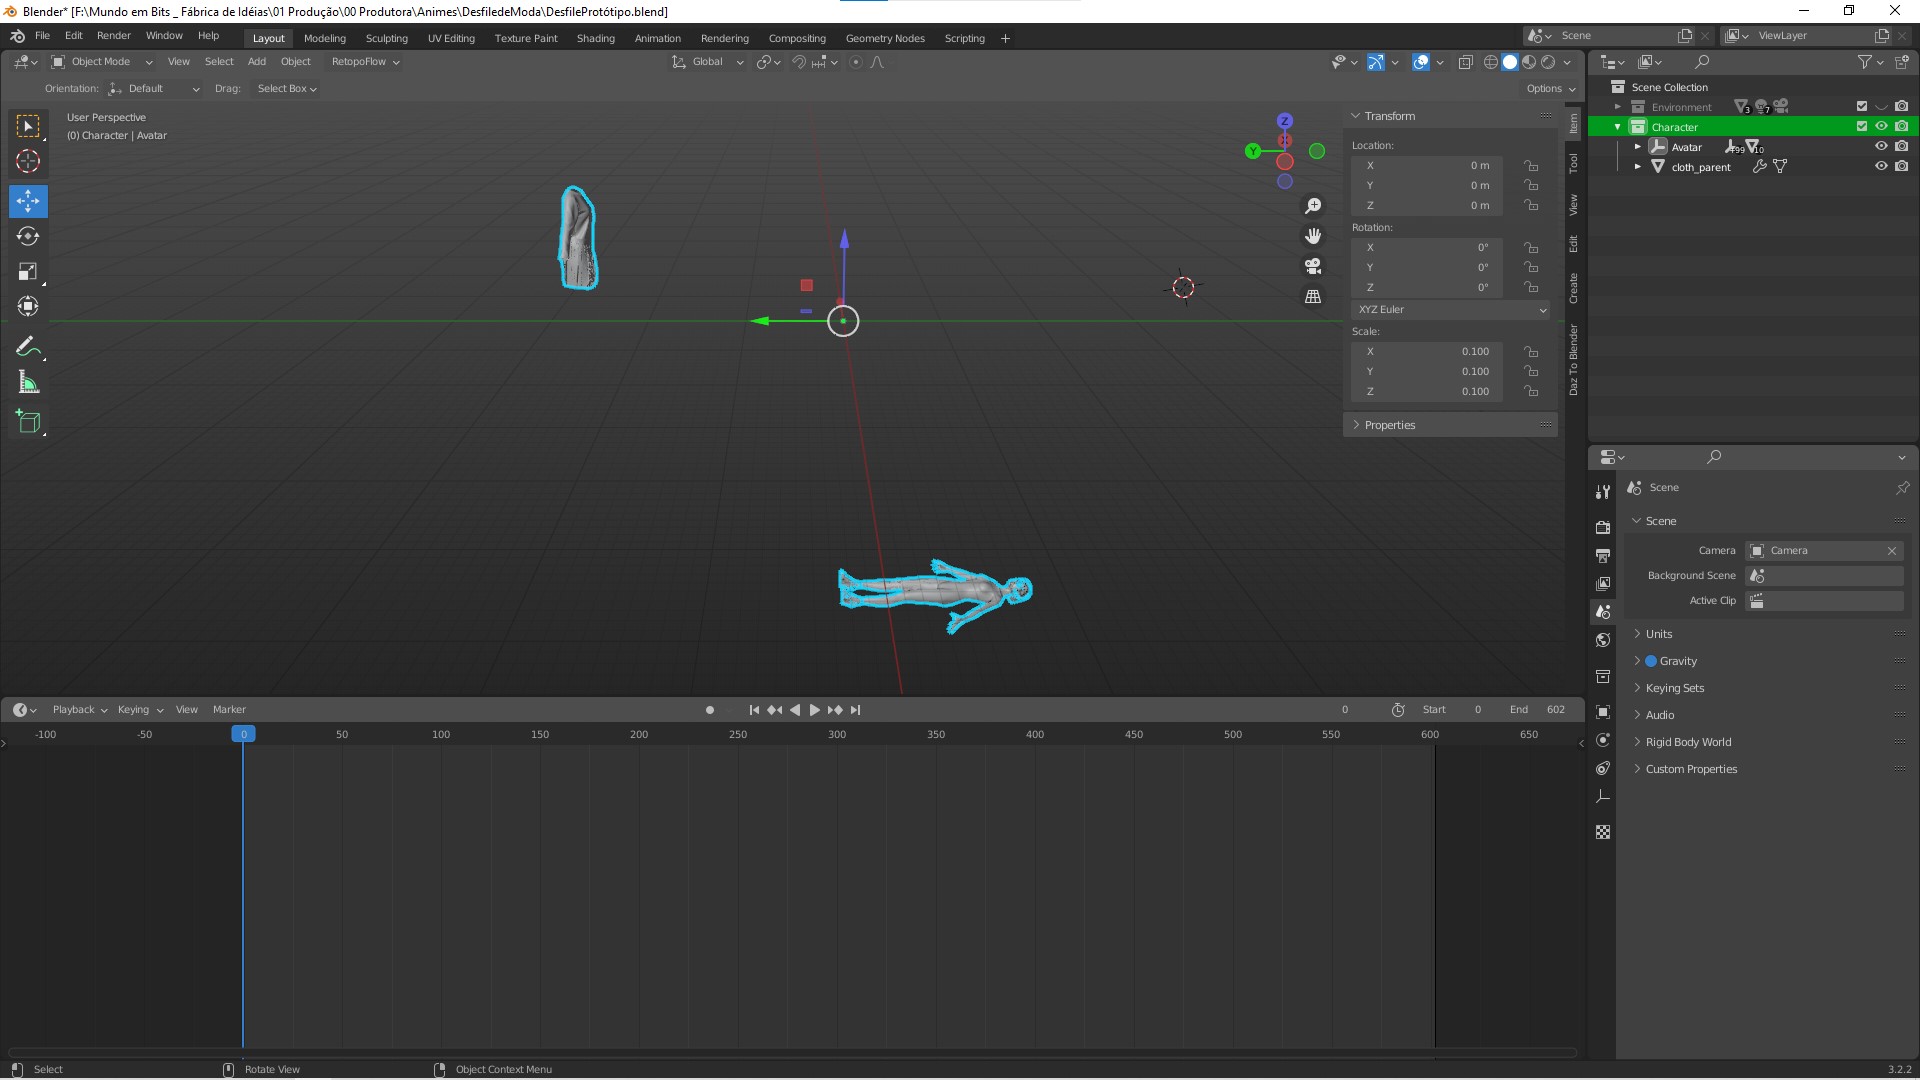Viewport: 1920px width, 1080px height.
Task: Expand the Units panel
Action: pyautogui.click(x=1658, y=634)
